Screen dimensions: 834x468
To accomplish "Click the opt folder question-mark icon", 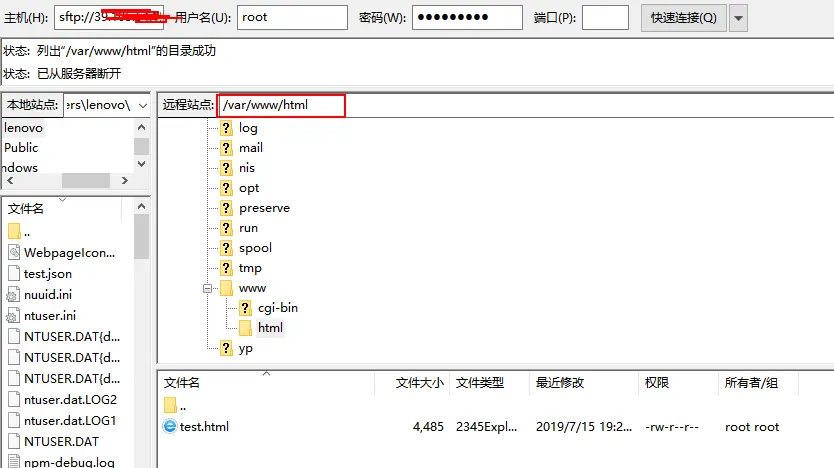I will 227,188.
